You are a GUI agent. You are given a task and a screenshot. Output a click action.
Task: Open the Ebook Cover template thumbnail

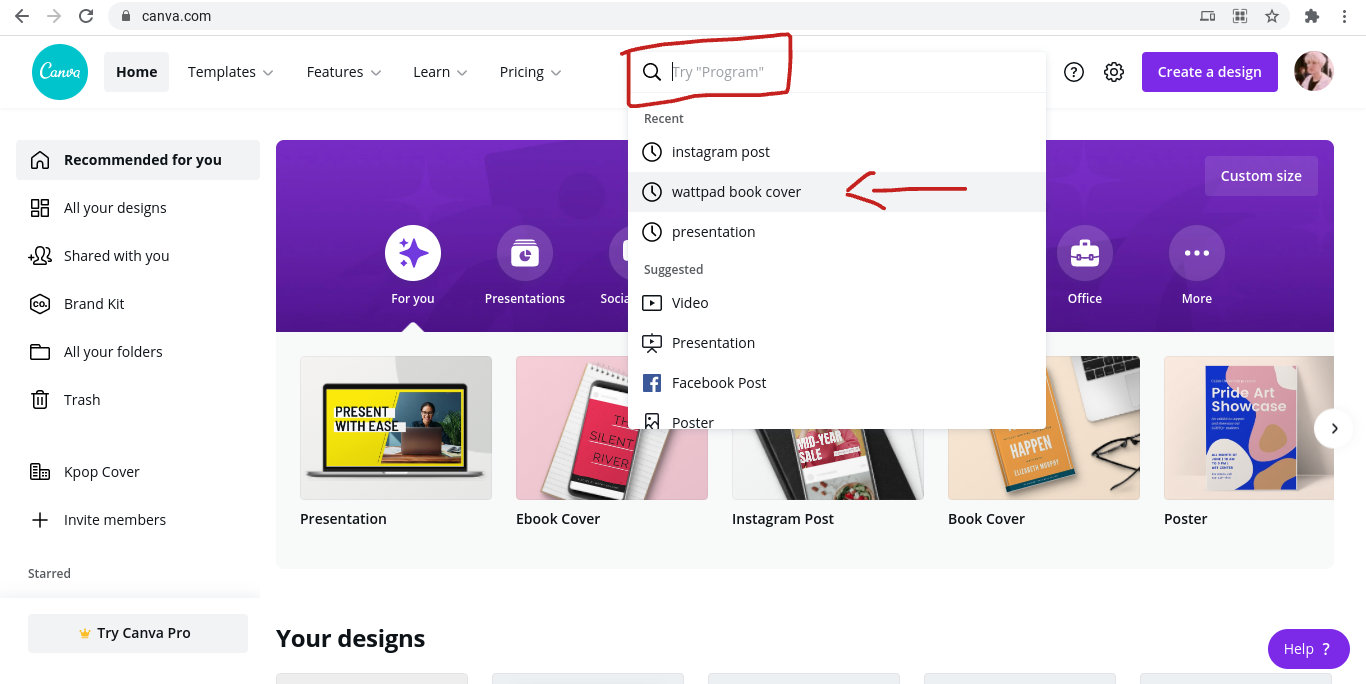[x=612, y=428]
